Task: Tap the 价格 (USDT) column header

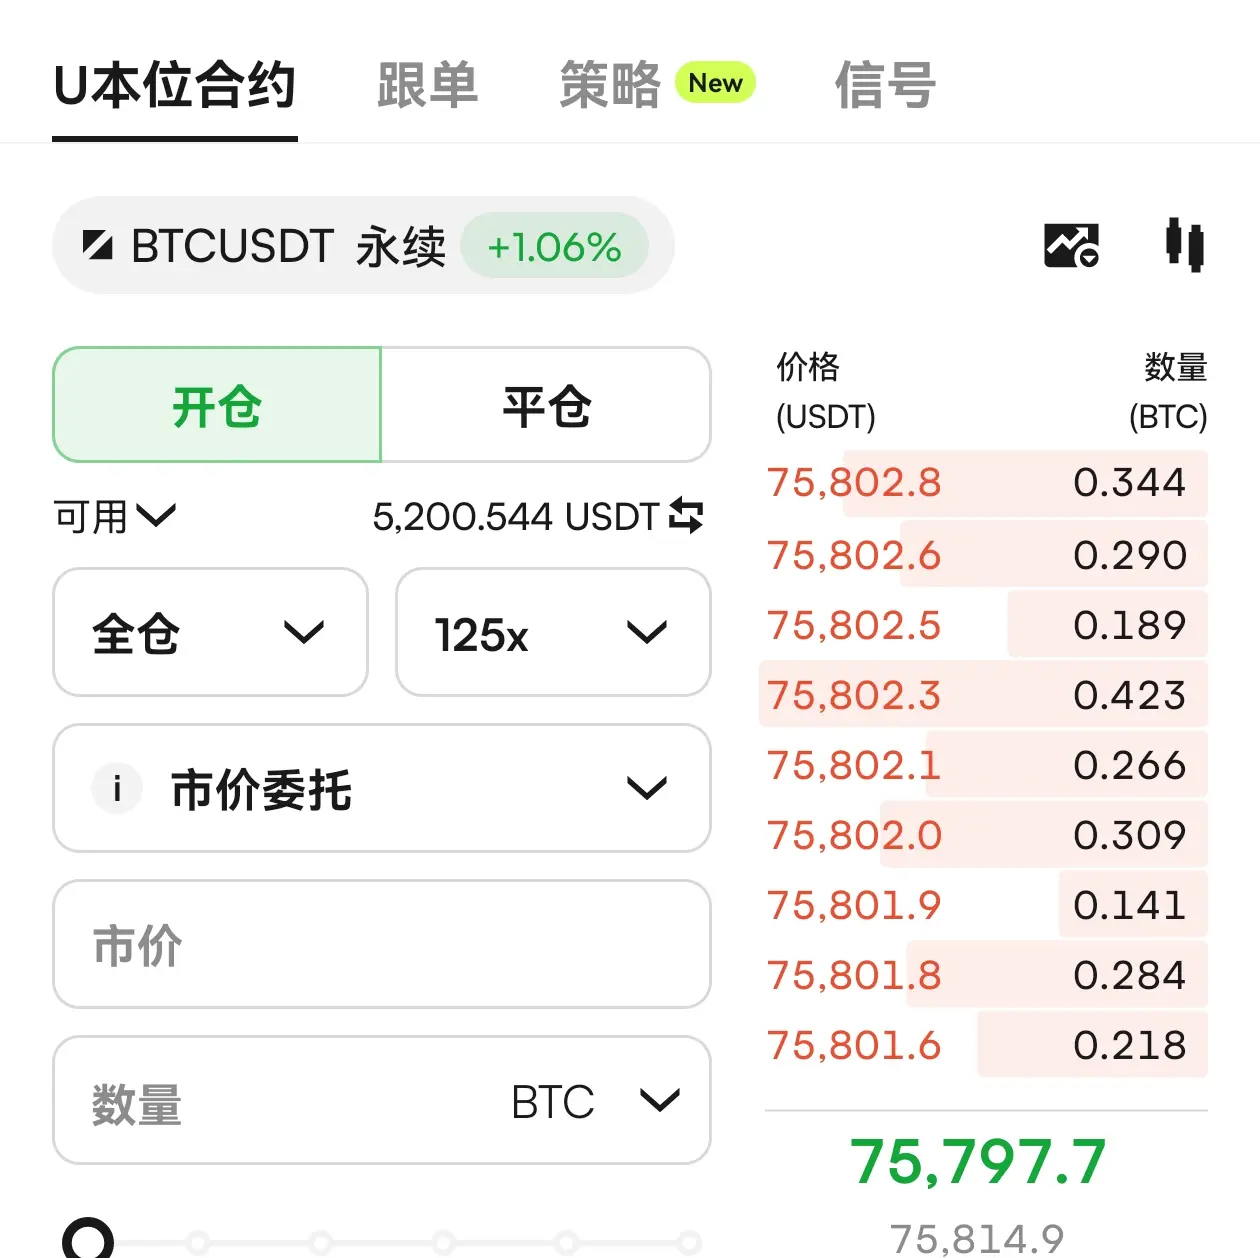Action: [825, 391]
